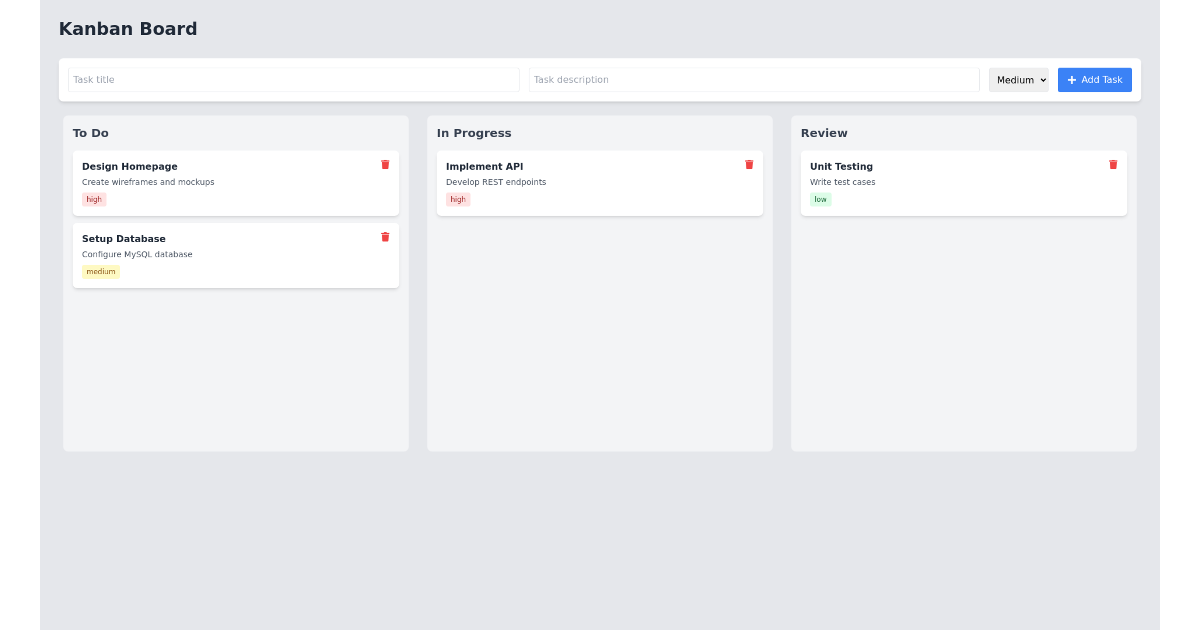Click the Task description input field
1200x630 pixels.
coord(754,80)
